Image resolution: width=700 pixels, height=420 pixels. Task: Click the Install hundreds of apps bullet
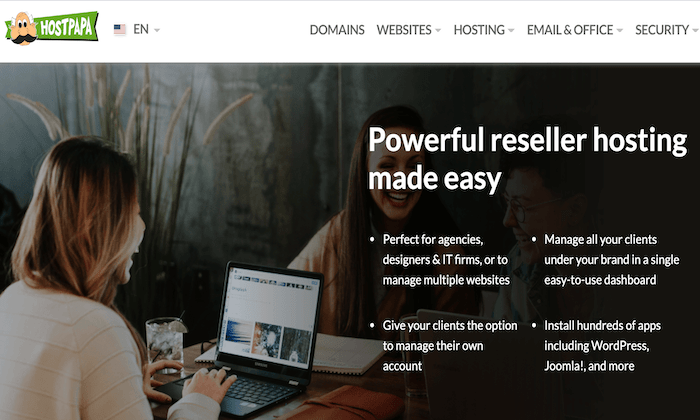pos(602,346)
